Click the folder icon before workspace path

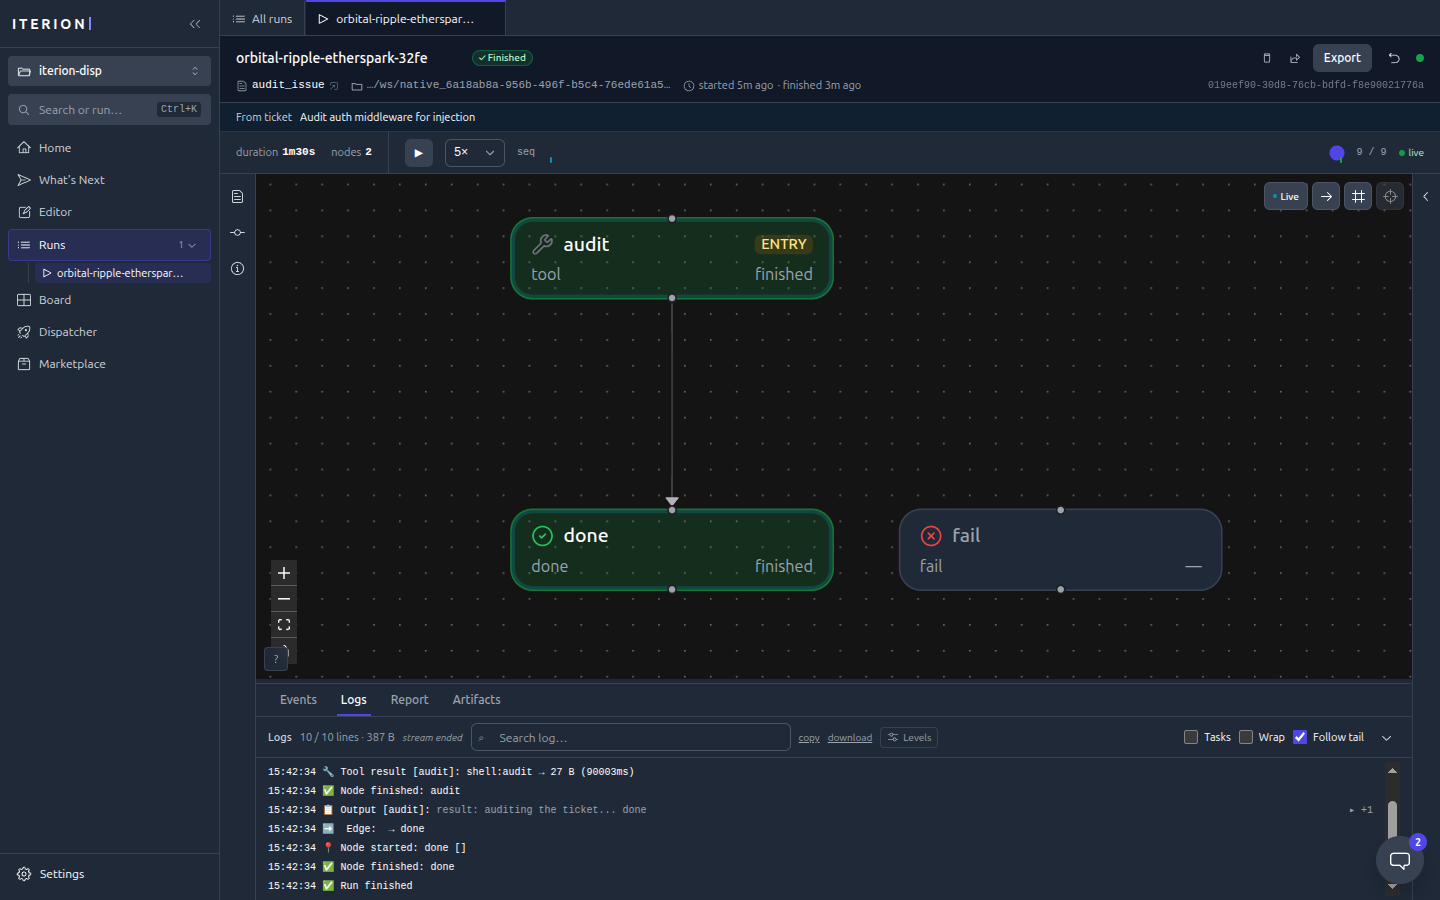click(357, 86)
